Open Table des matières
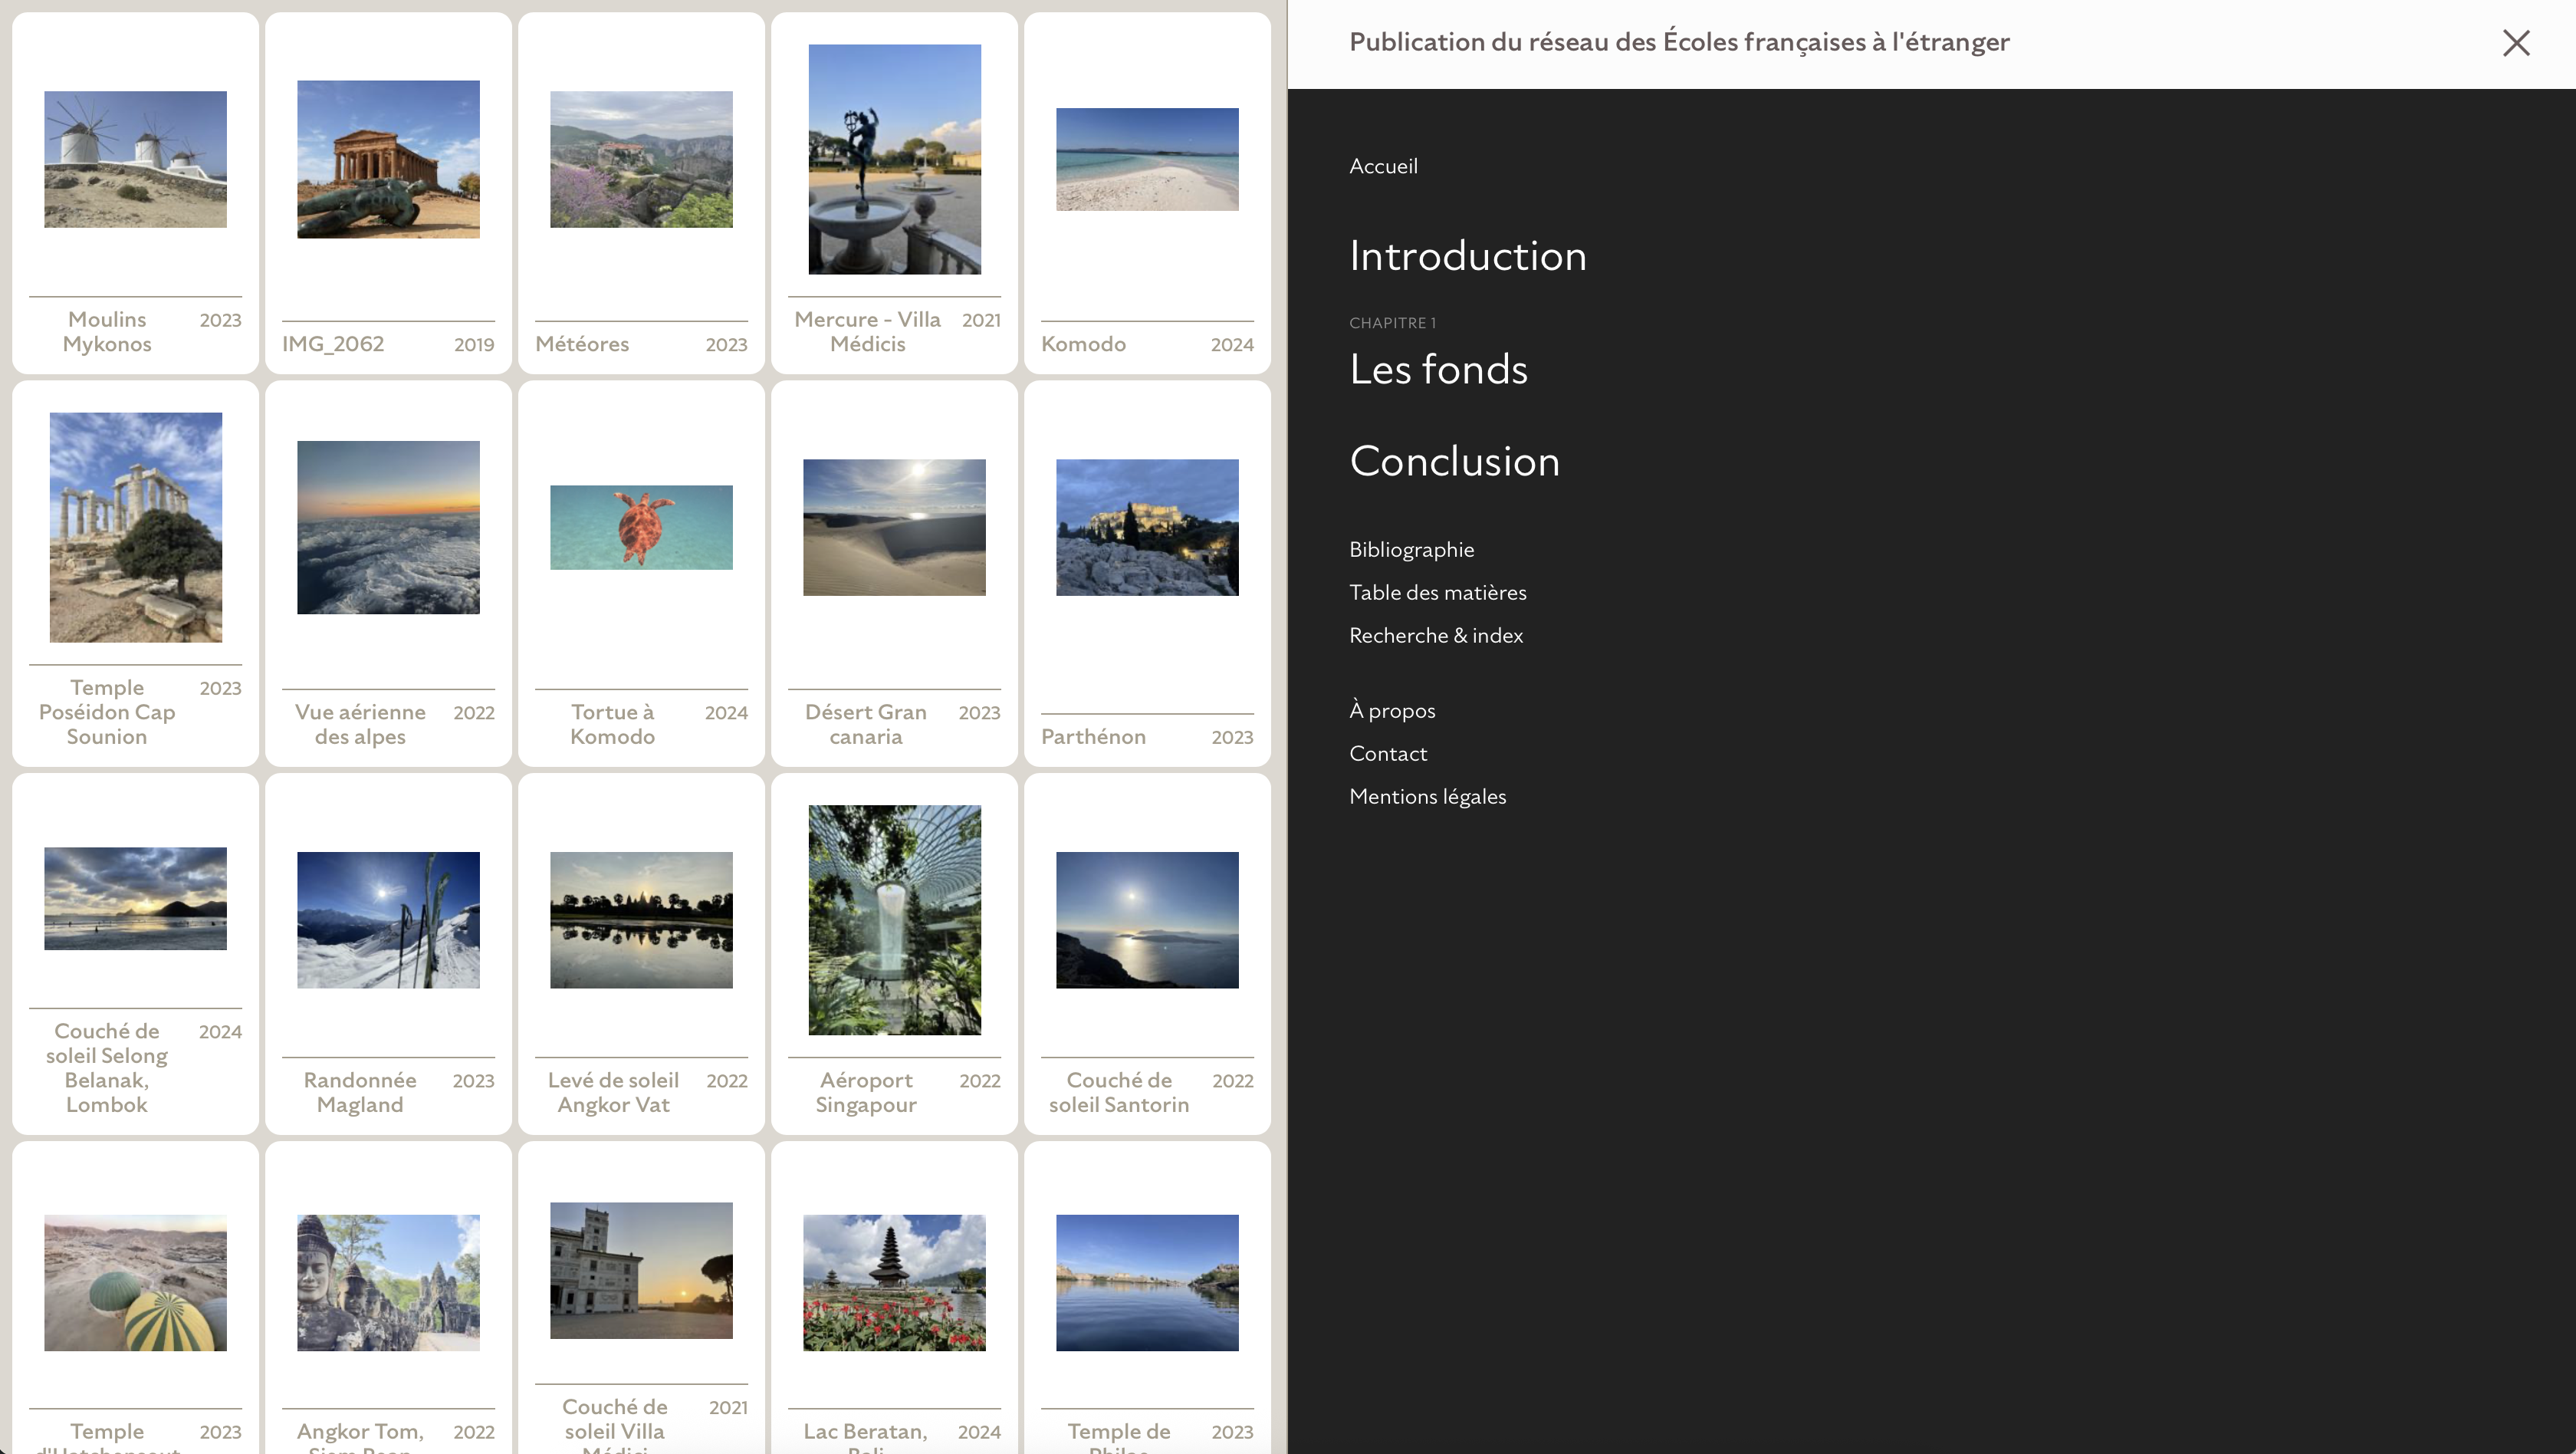The width and height of the screenshot is (2576, 1454). coord(1437,592)
